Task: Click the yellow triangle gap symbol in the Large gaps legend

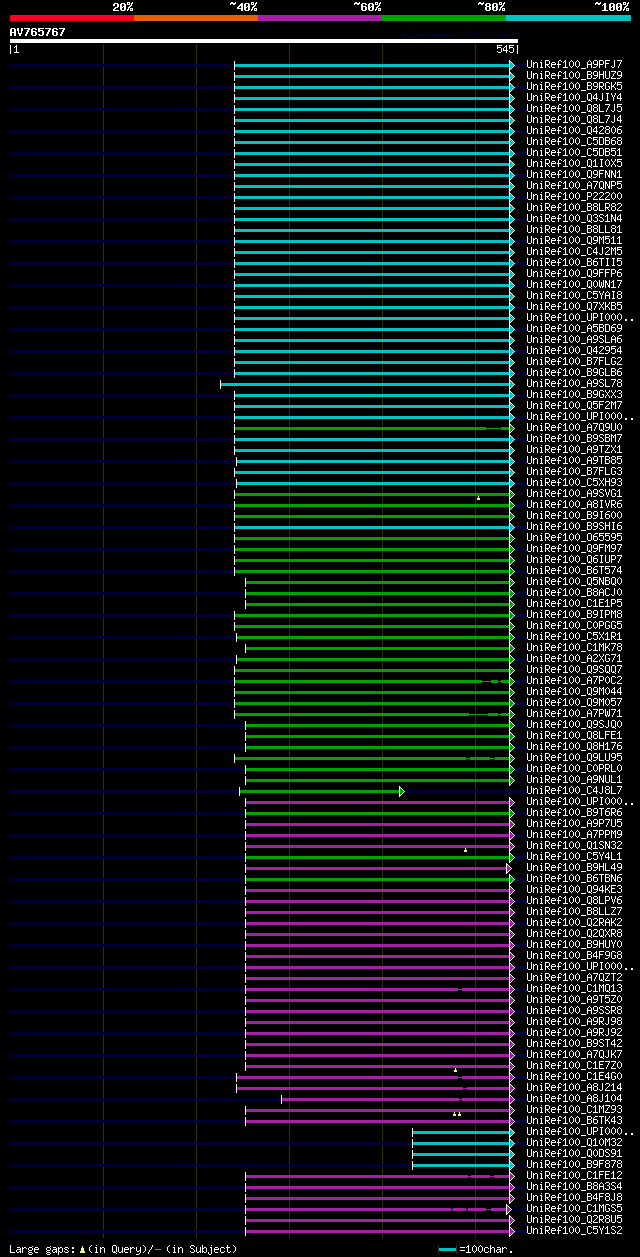Action: click(83, 1248)
